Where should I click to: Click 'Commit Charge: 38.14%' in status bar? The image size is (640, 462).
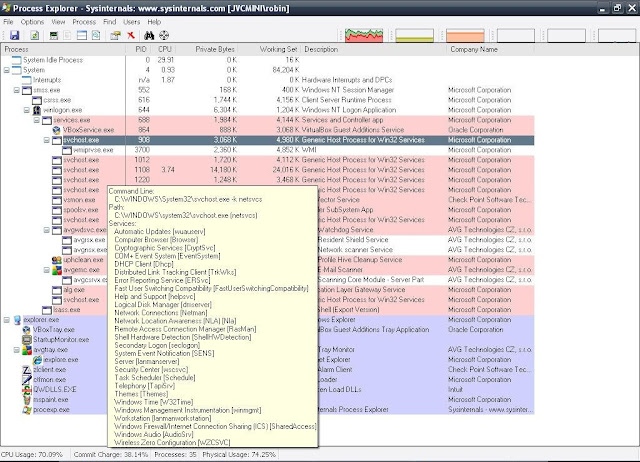pyautogui.click(x=111, y=455)
